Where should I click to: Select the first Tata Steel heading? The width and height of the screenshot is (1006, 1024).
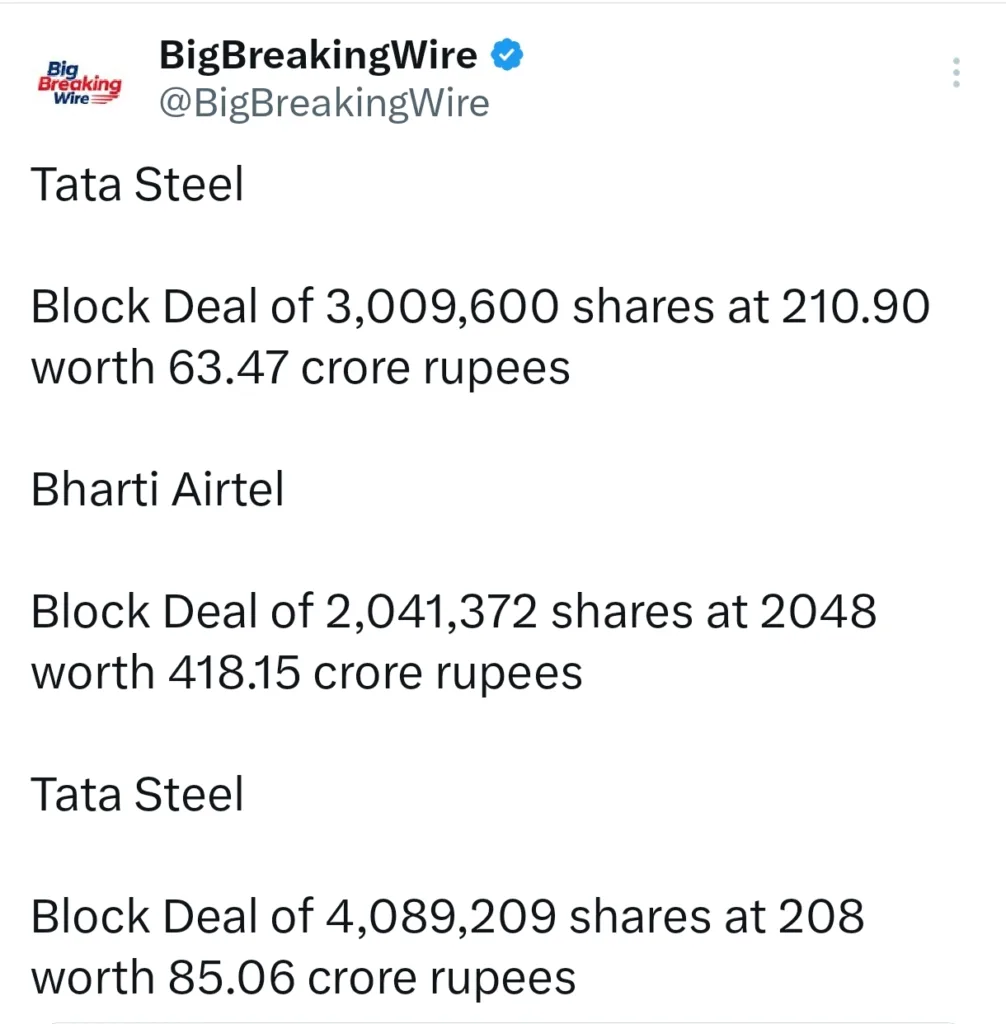[137, 184]
